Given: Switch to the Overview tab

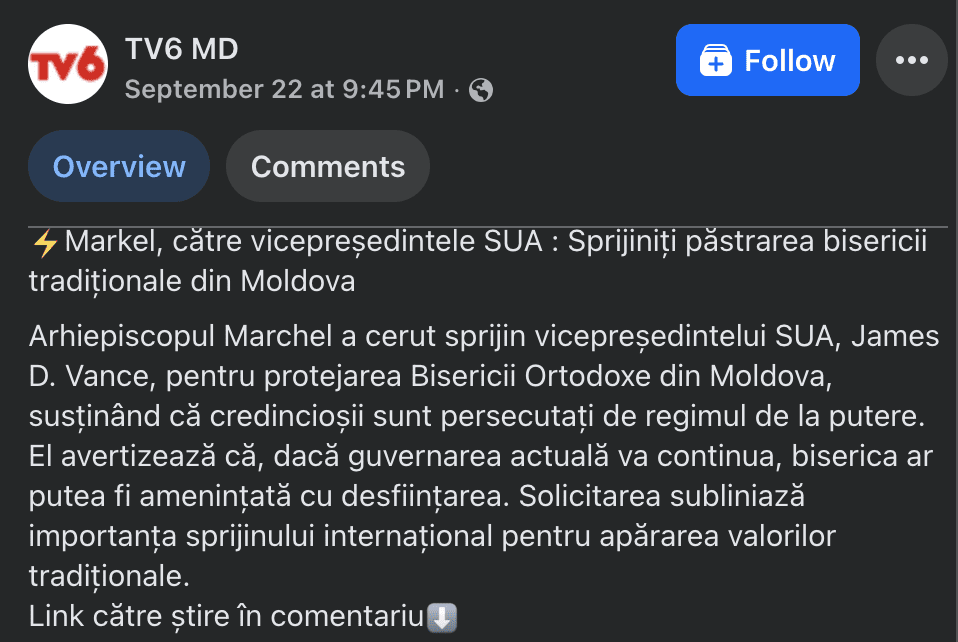Looking at the screenshot, I should [x=119, y=166].
